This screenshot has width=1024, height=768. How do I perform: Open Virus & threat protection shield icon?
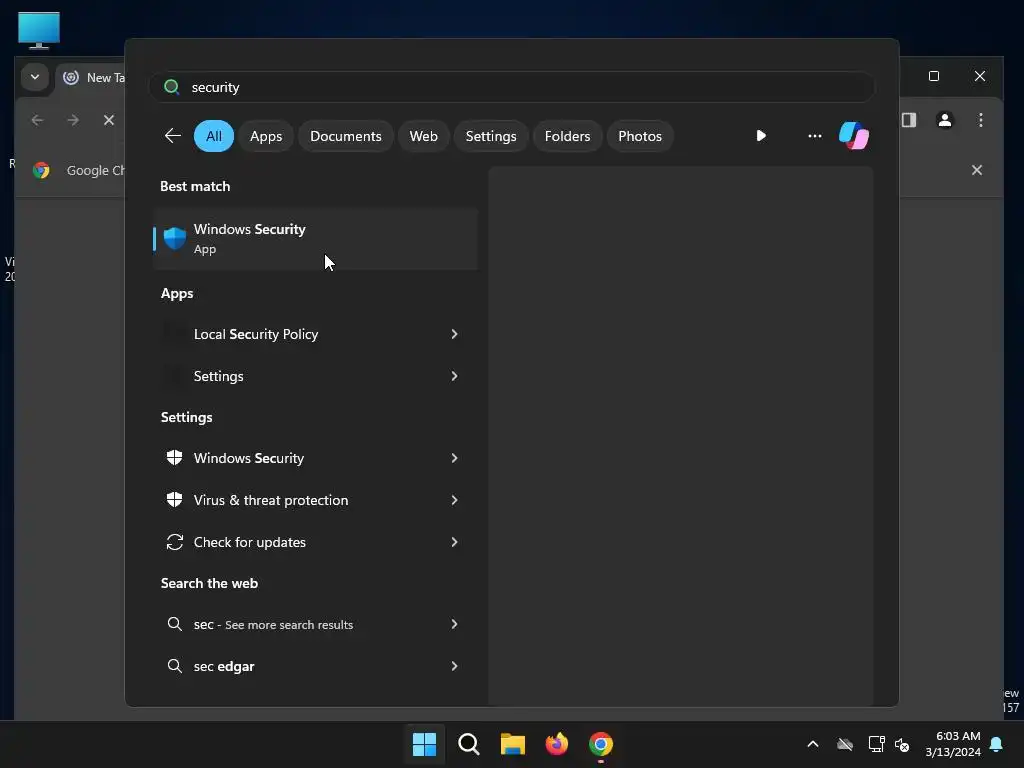tap(174, 500)
